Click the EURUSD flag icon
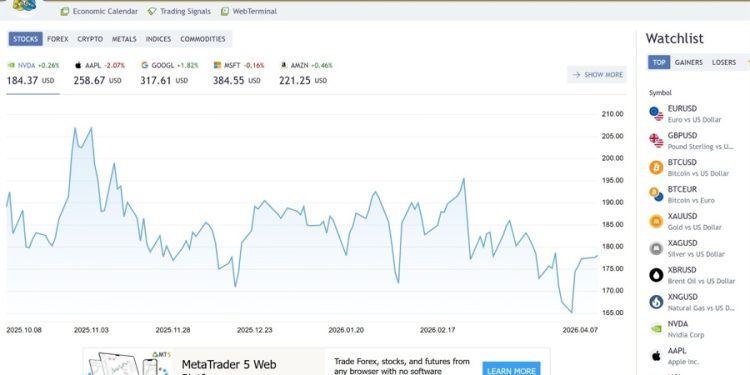 click(x=656, y=114)
